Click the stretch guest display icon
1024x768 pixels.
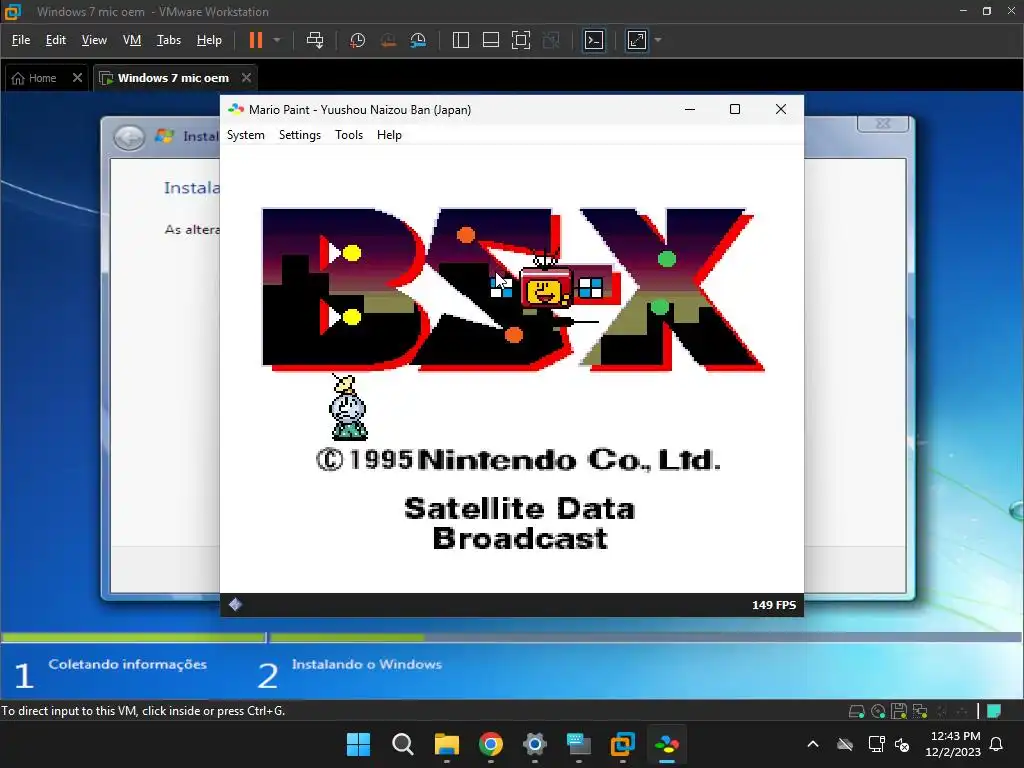pos(637,40)
